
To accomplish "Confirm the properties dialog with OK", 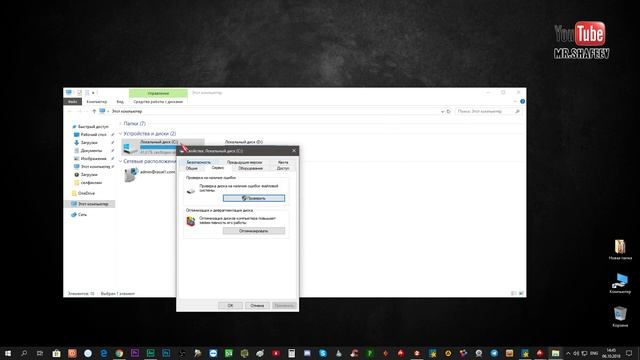I will [230, 305].
